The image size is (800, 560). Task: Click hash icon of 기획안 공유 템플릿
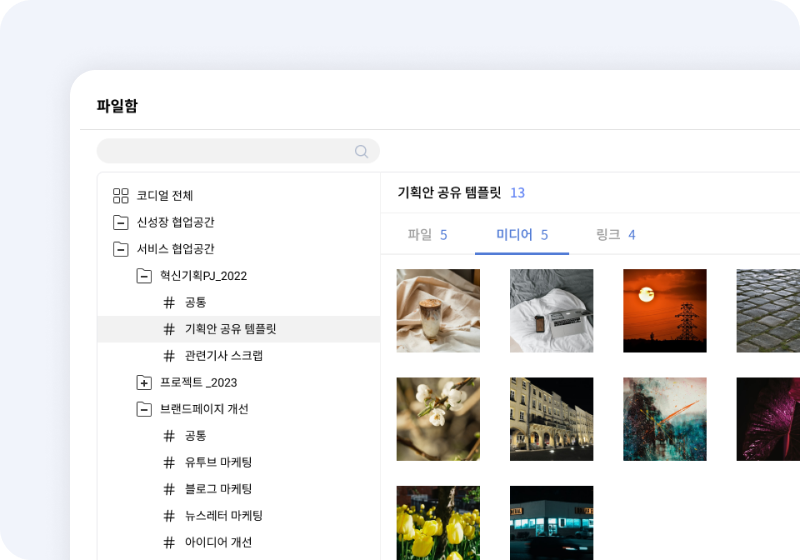[x=169, y=329]
